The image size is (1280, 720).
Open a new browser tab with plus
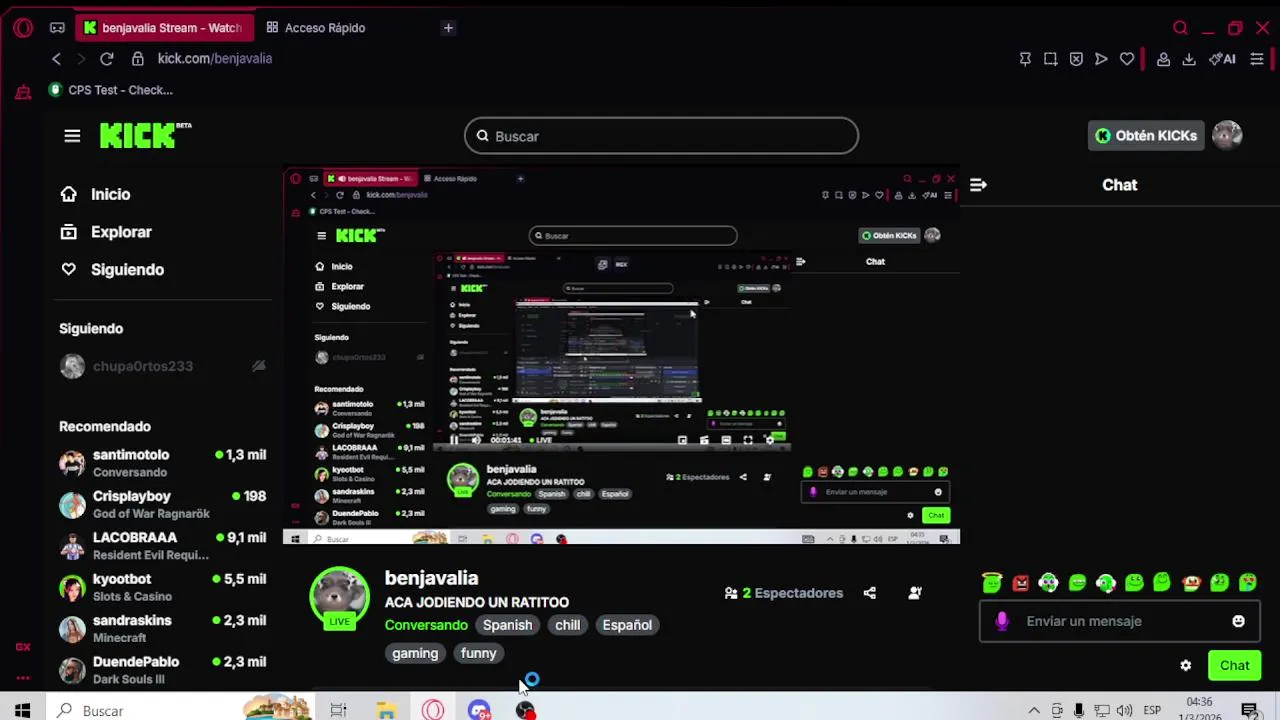click(x=448, y=28)
